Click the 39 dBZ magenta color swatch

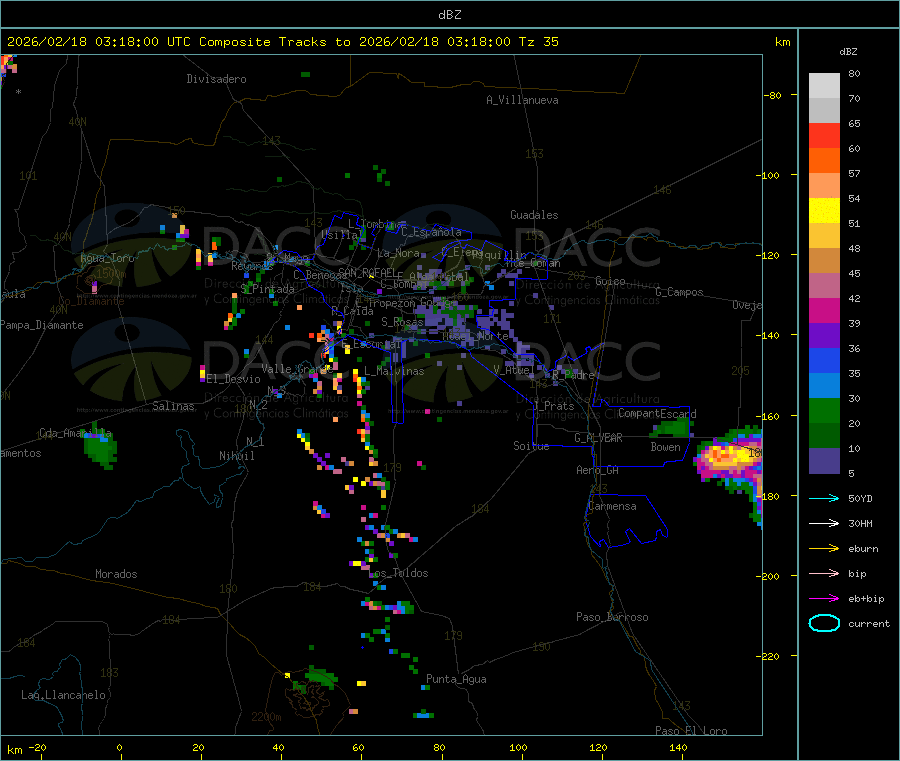[x=824, y=310]
